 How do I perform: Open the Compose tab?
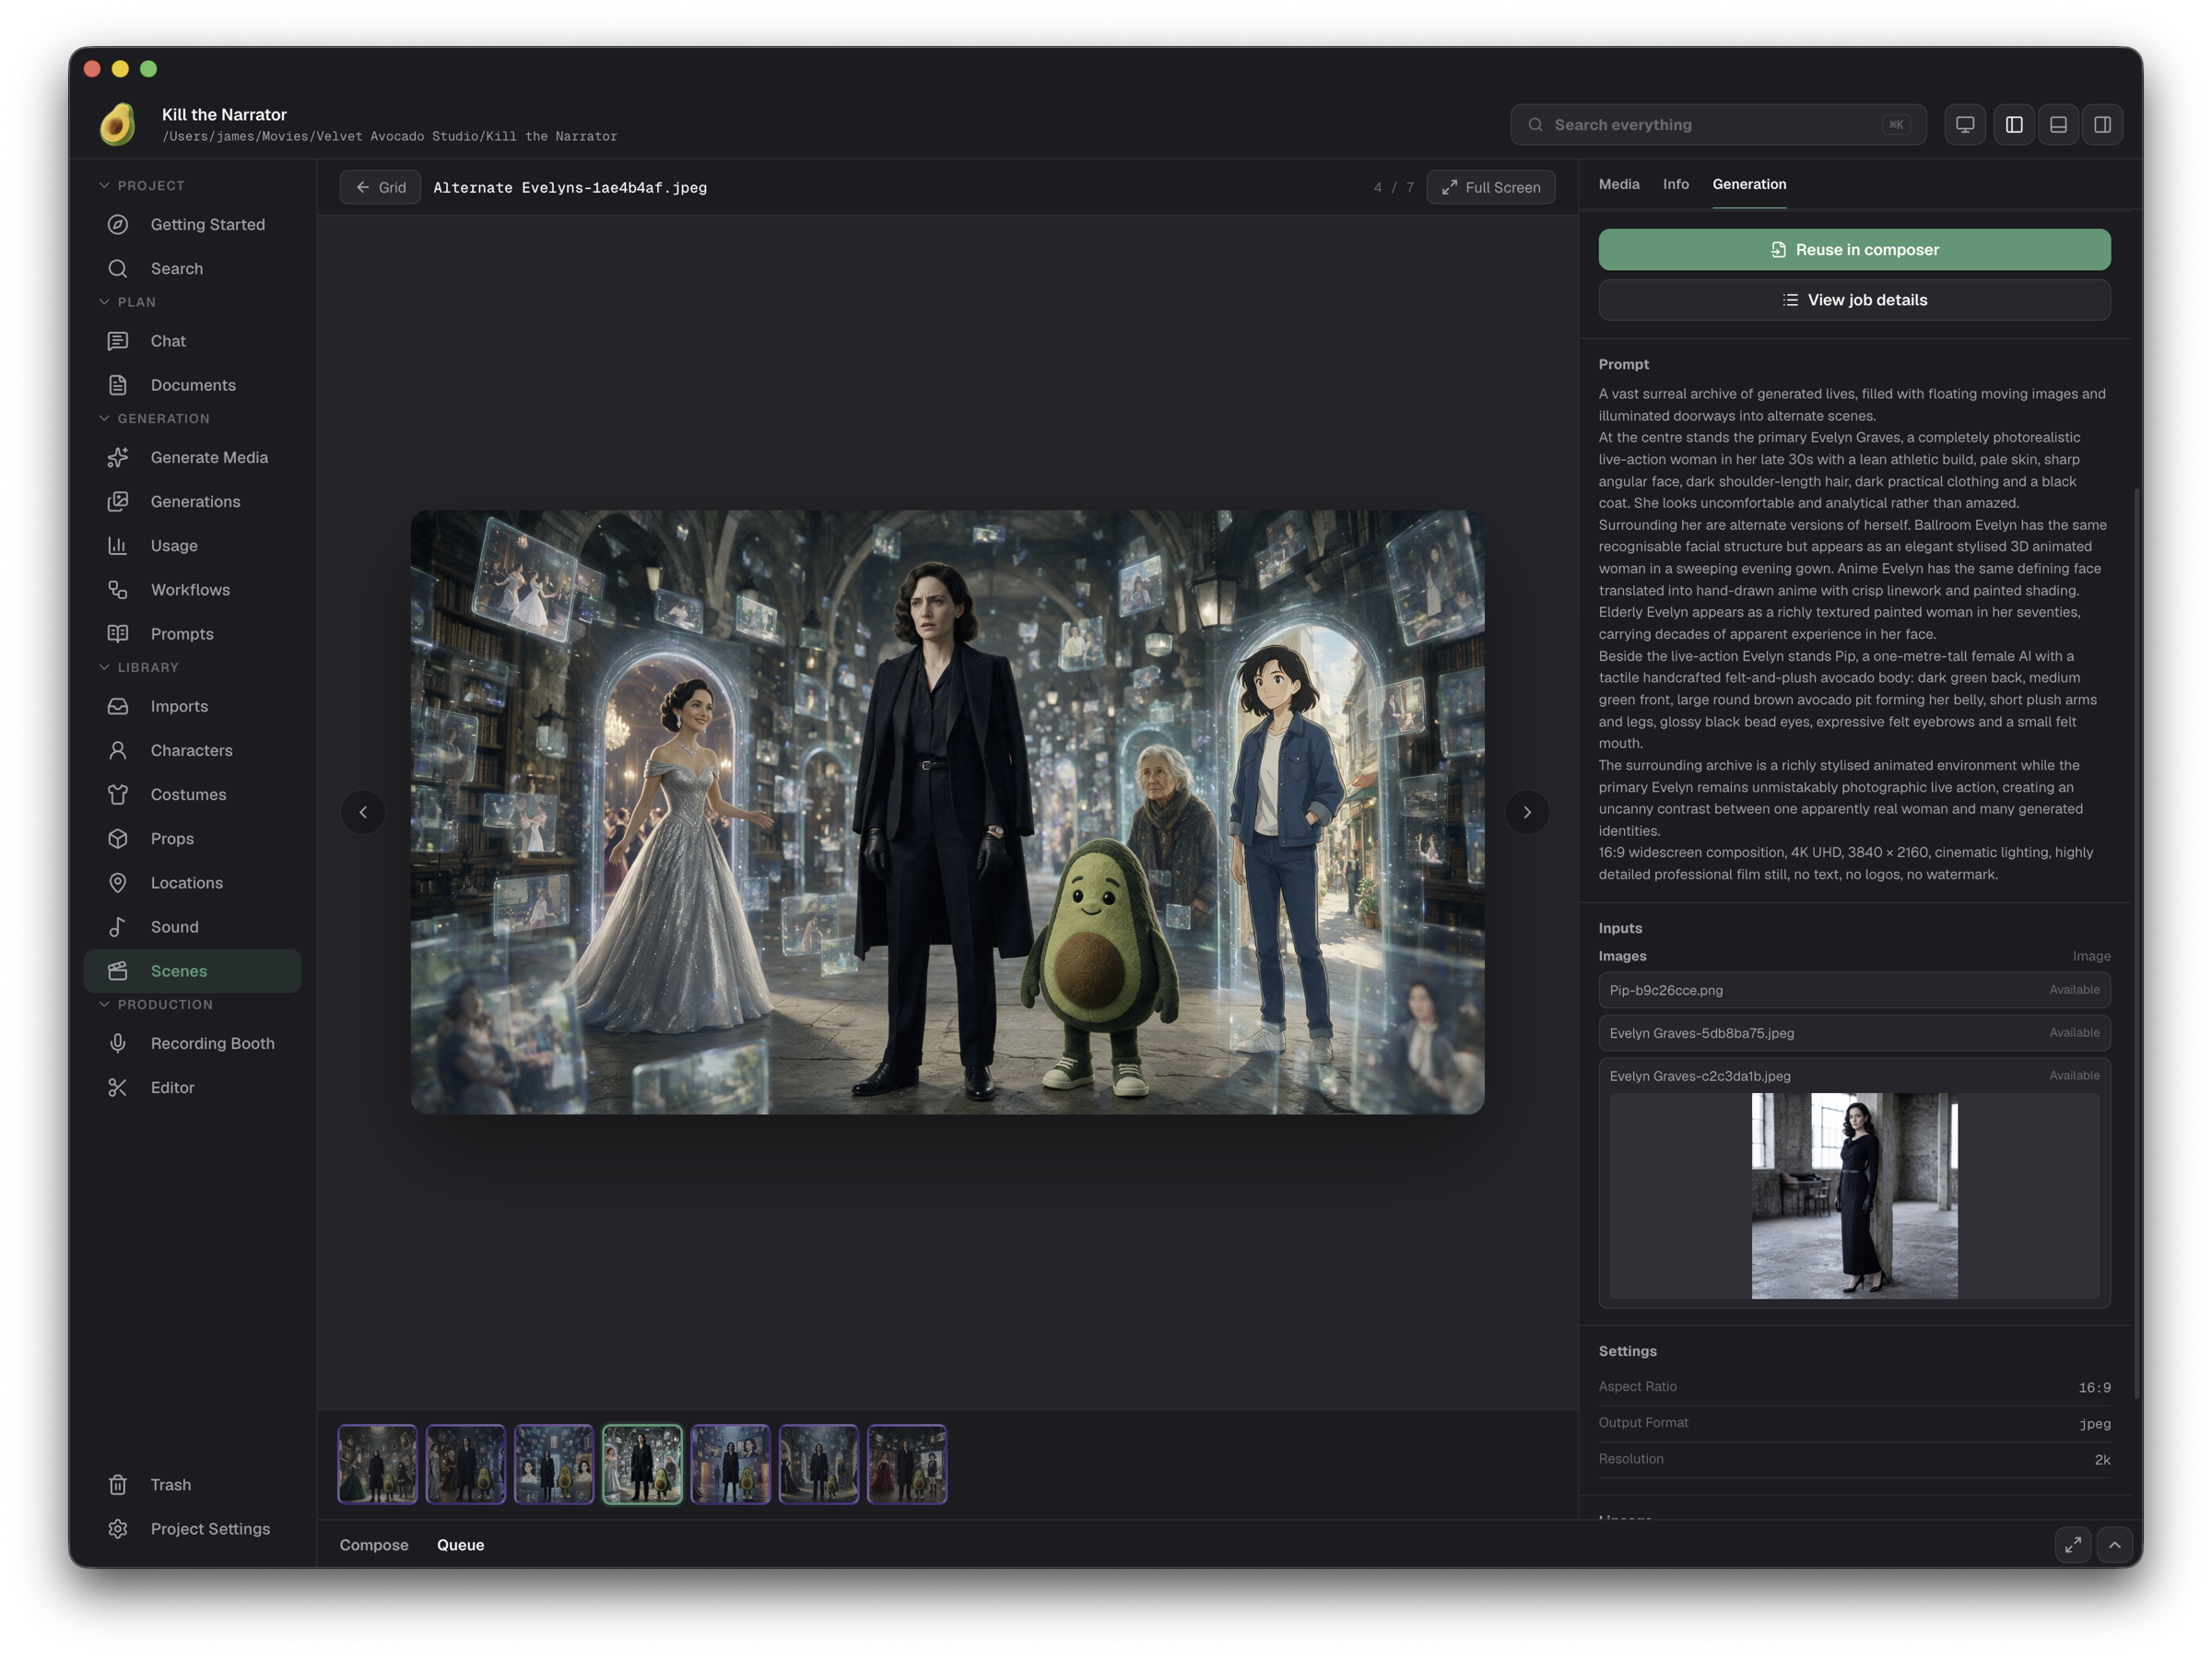pos(374,1545)
